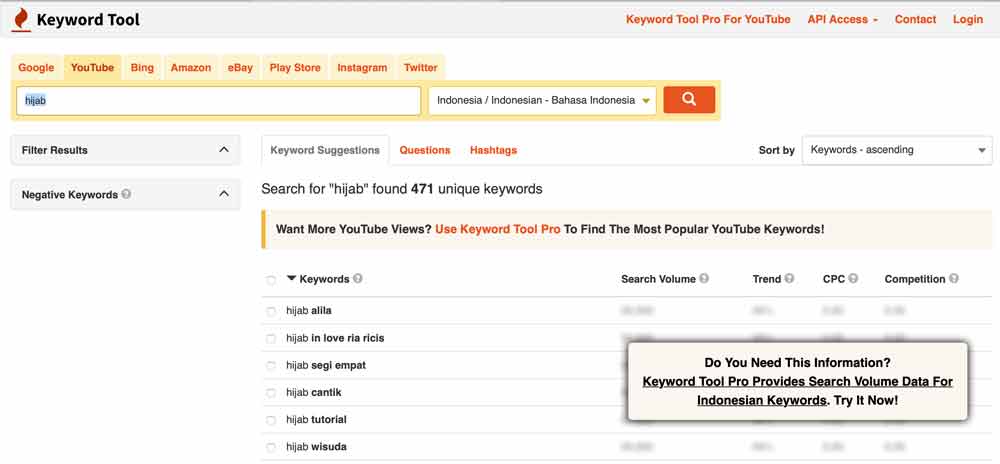This screenshot has height=464, width=1000.
Task: Expand the API Access menu
Action: (842, 20)
